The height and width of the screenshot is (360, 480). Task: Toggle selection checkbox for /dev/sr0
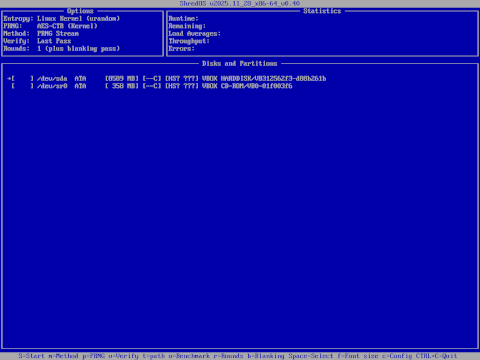tap(22, 86)
